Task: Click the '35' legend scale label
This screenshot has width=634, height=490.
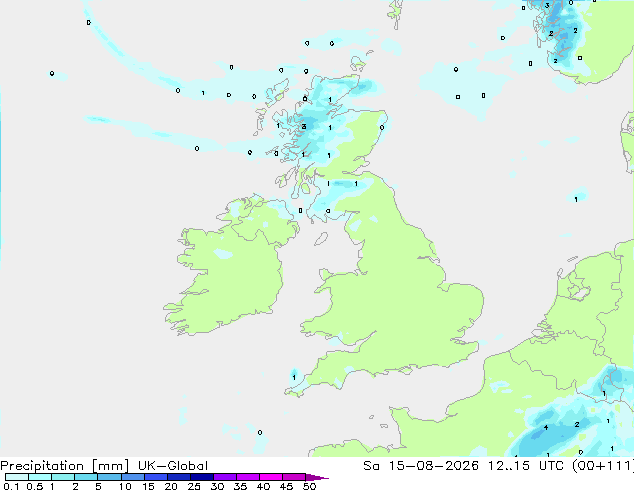Action: pos(240,486)
